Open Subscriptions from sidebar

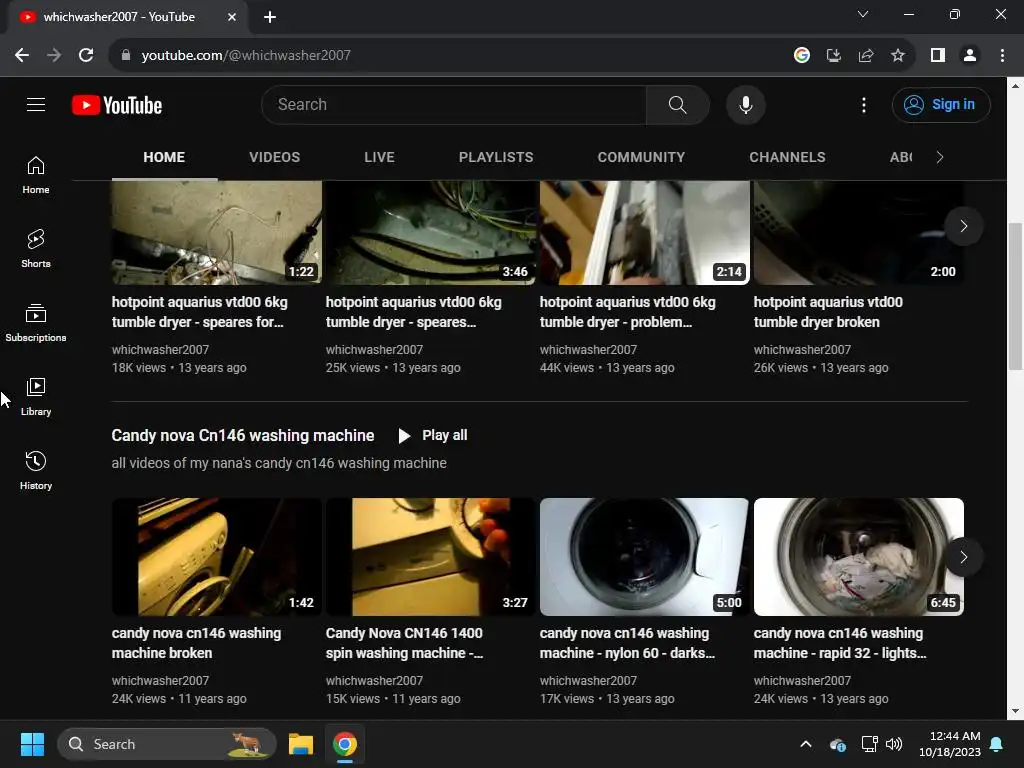point(36,323)
